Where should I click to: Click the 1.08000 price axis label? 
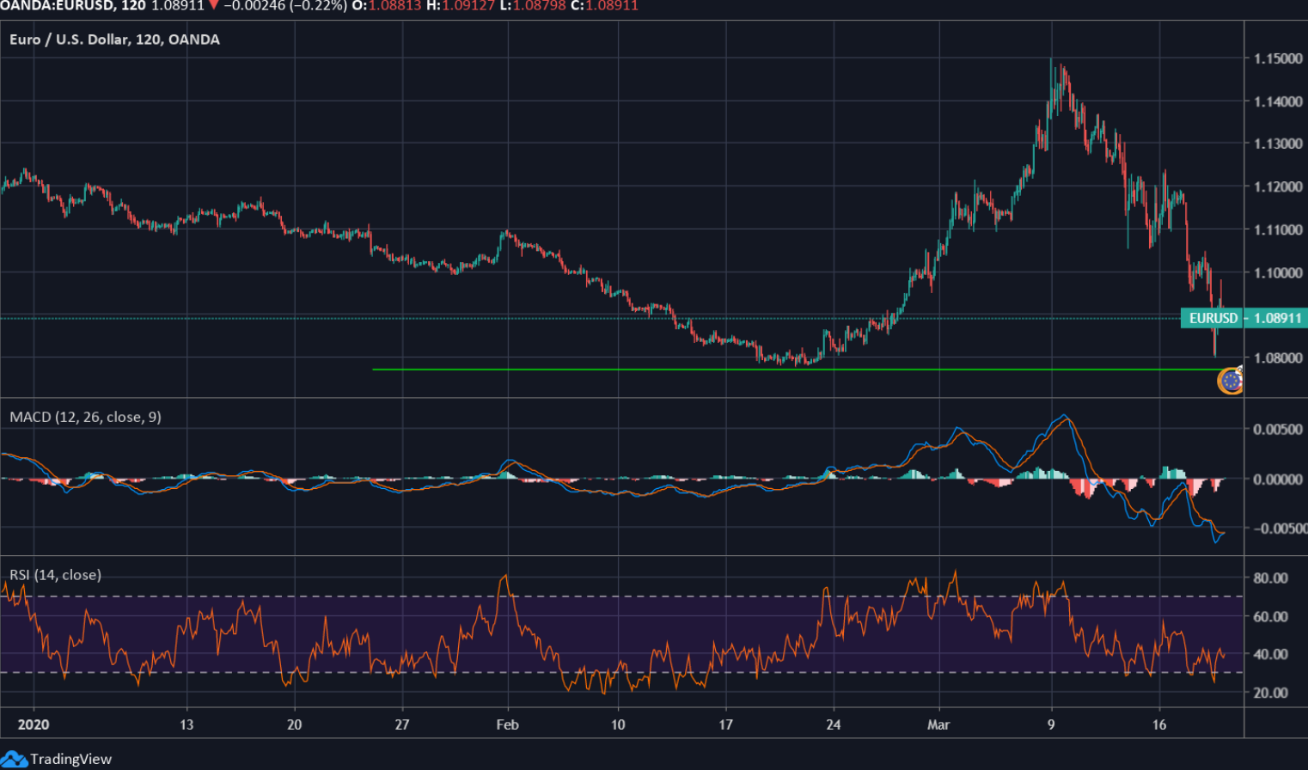[x=1277, y=358]
